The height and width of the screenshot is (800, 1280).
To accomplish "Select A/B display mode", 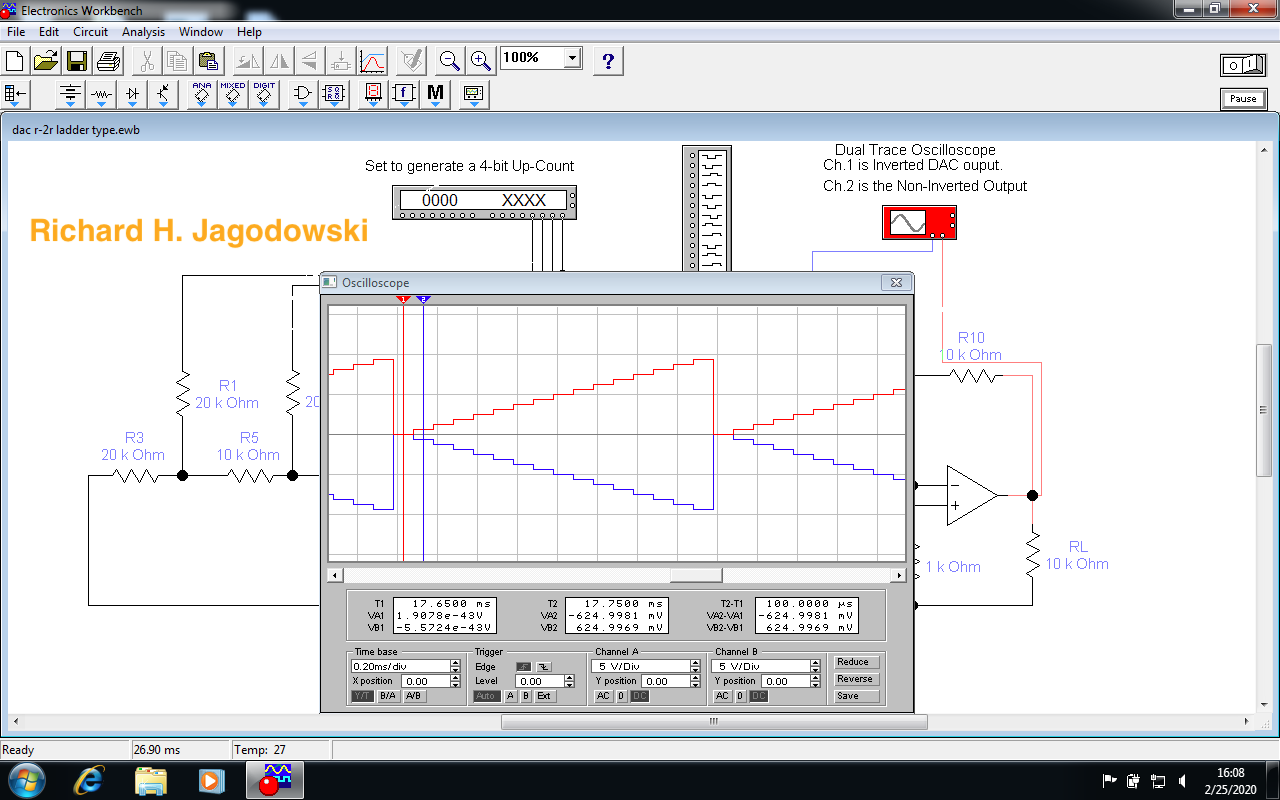I will point(414,696).
